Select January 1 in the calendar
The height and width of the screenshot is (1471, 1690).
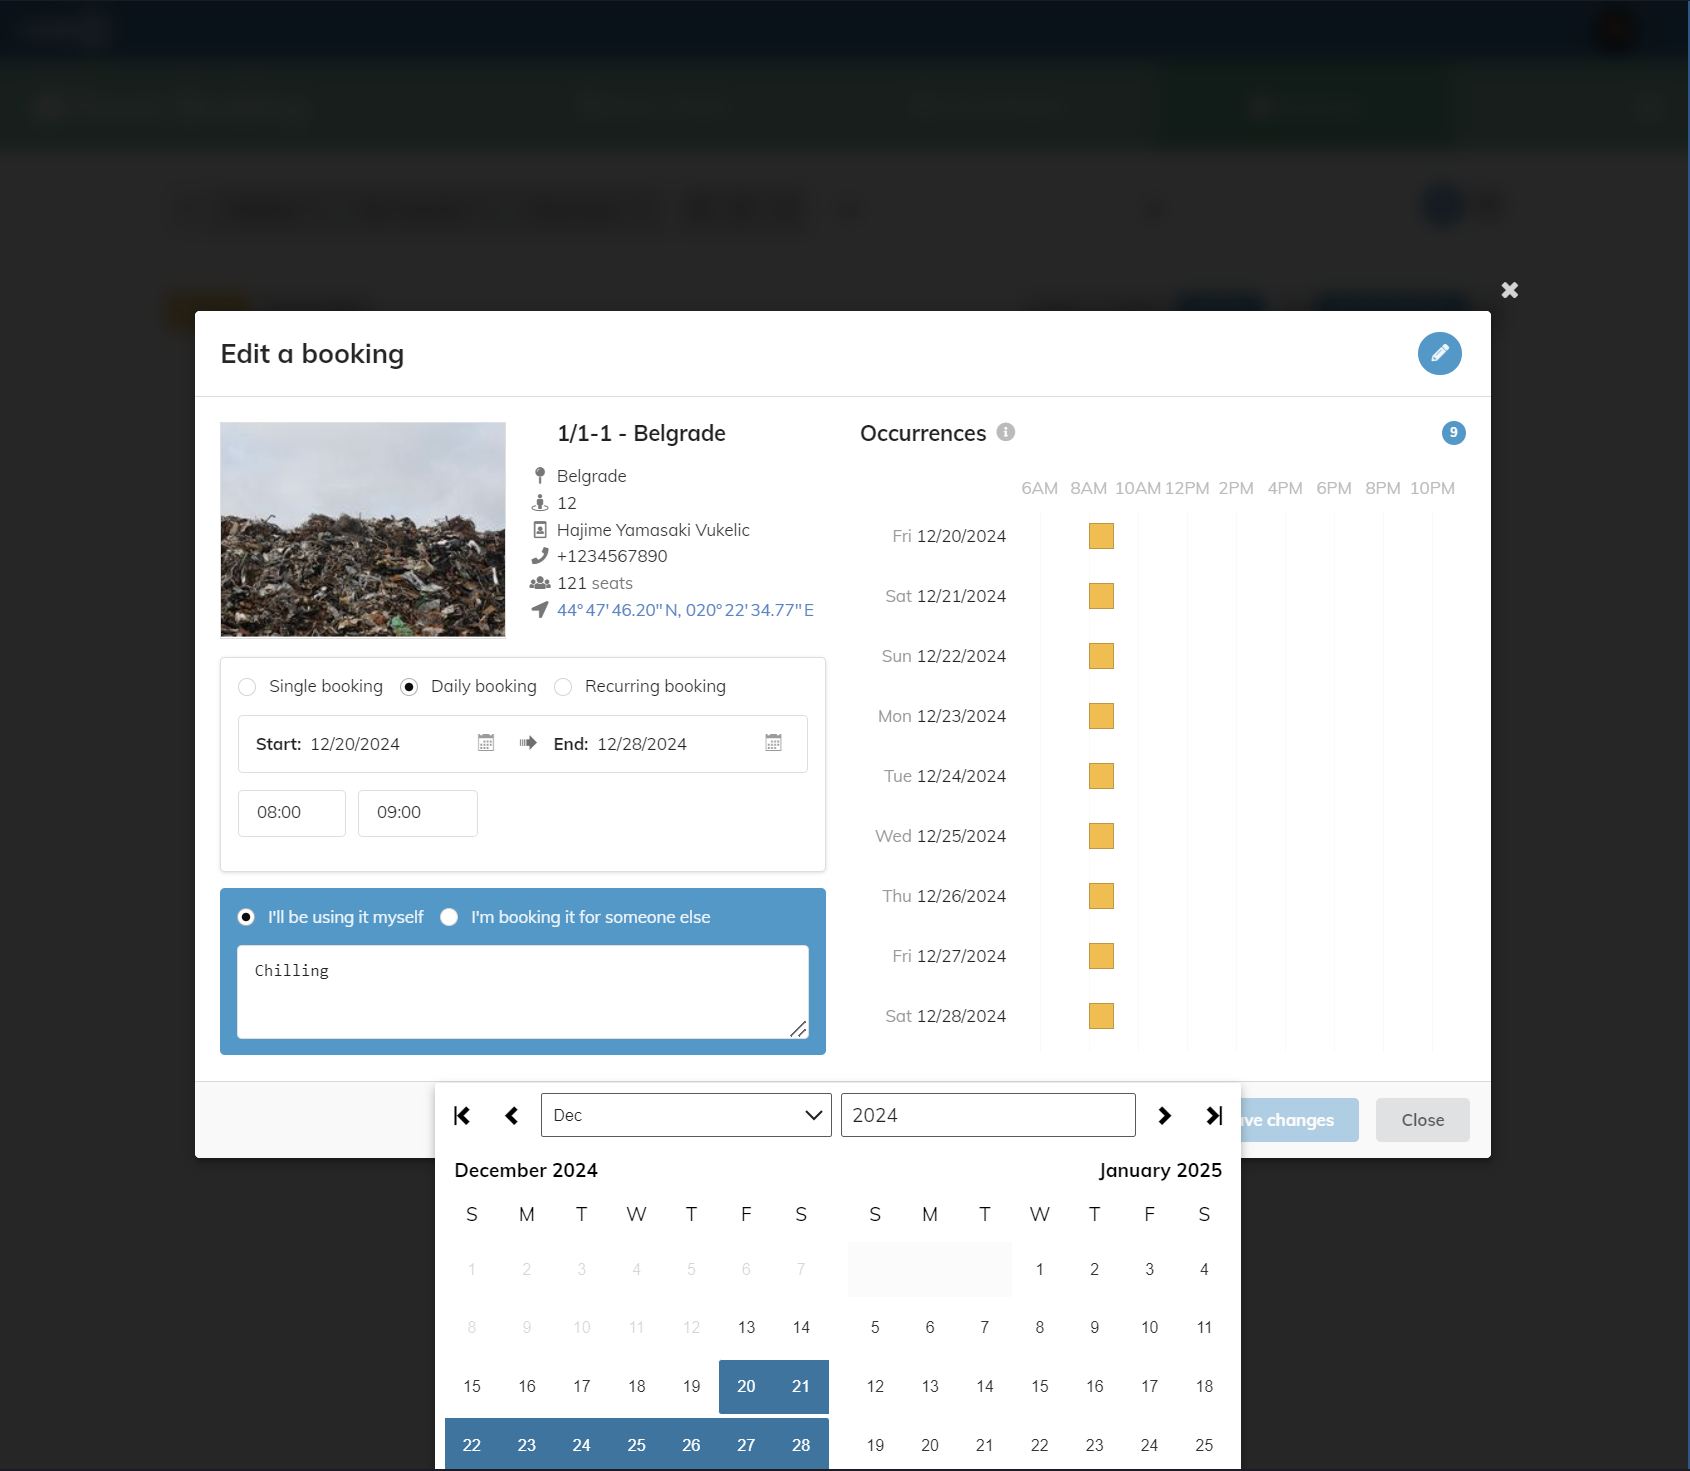coord(1040,1269)
